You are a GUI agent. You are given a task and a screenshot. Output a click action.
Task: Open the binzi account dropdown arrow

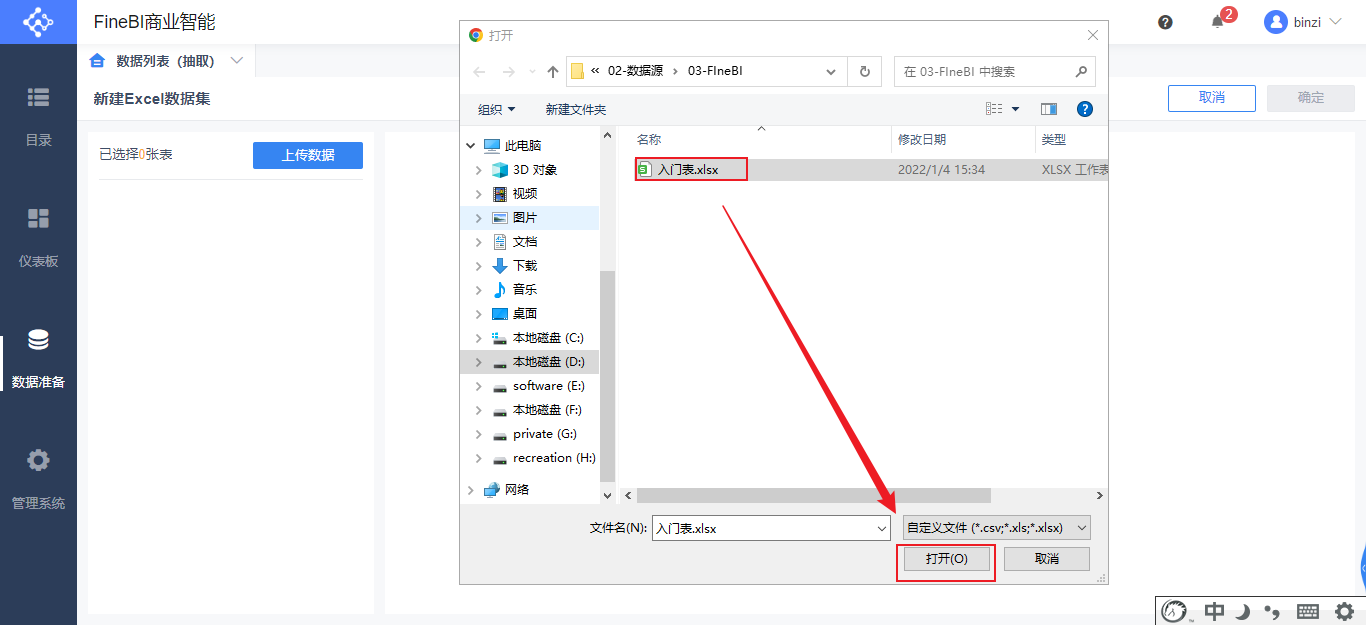1335,21
